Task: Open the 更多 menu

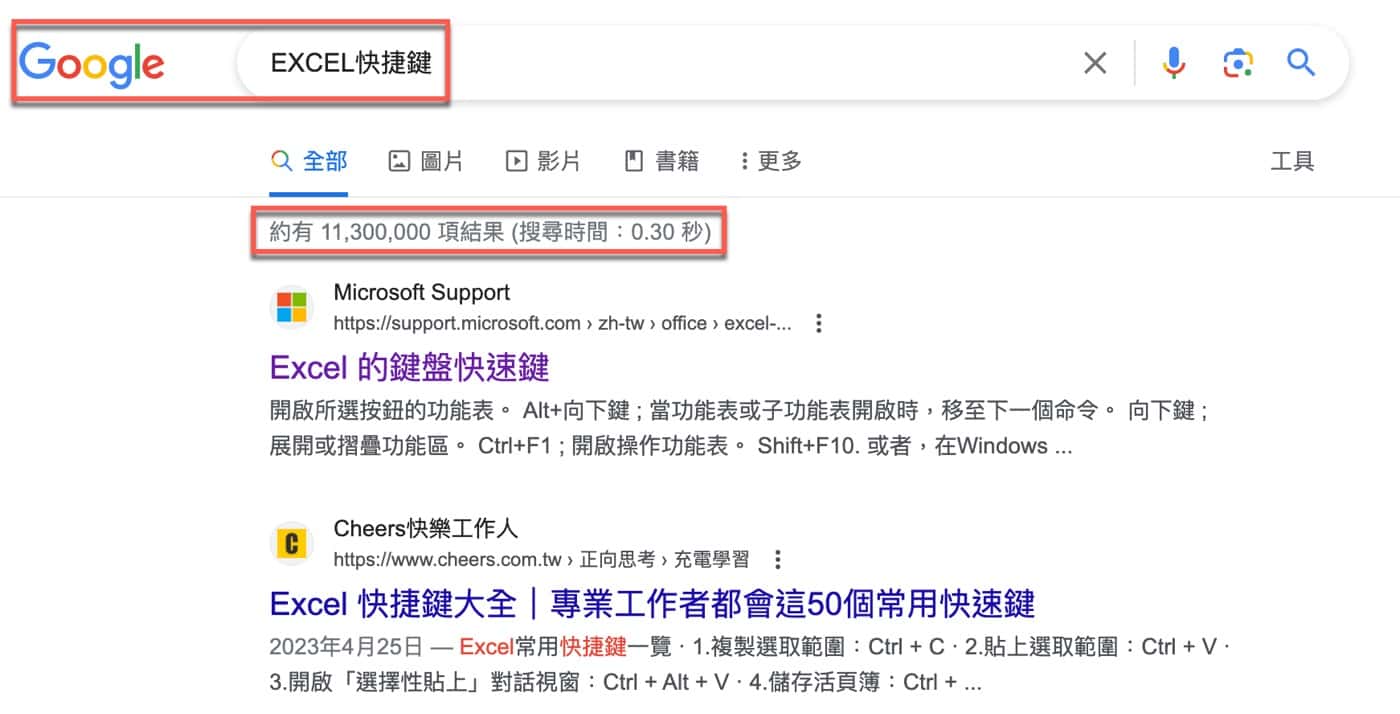Action: 771,161
